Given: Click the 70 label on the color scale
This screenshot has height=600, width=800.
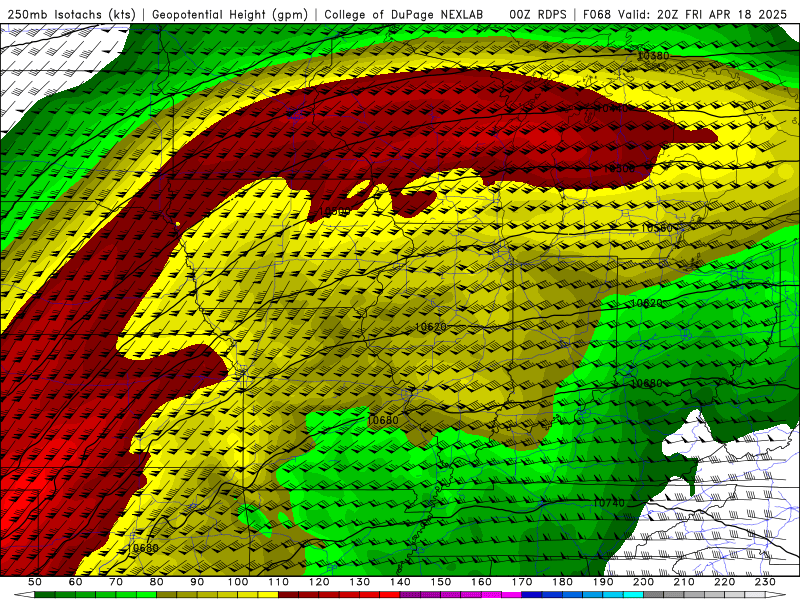Looking at the screenshot, I should (116, 582).
